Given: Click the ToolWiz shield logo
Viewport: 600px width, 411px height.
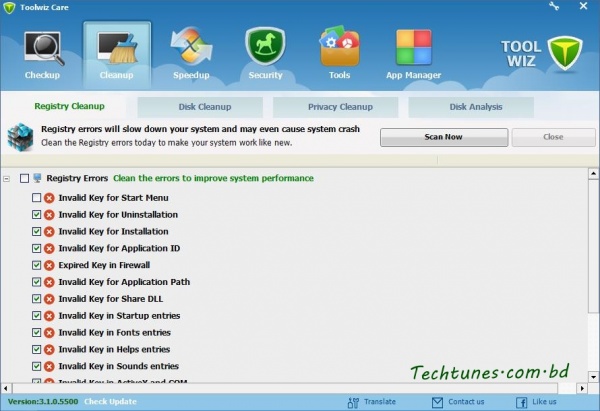Looking at the screenshot, I should pos(564,54).
